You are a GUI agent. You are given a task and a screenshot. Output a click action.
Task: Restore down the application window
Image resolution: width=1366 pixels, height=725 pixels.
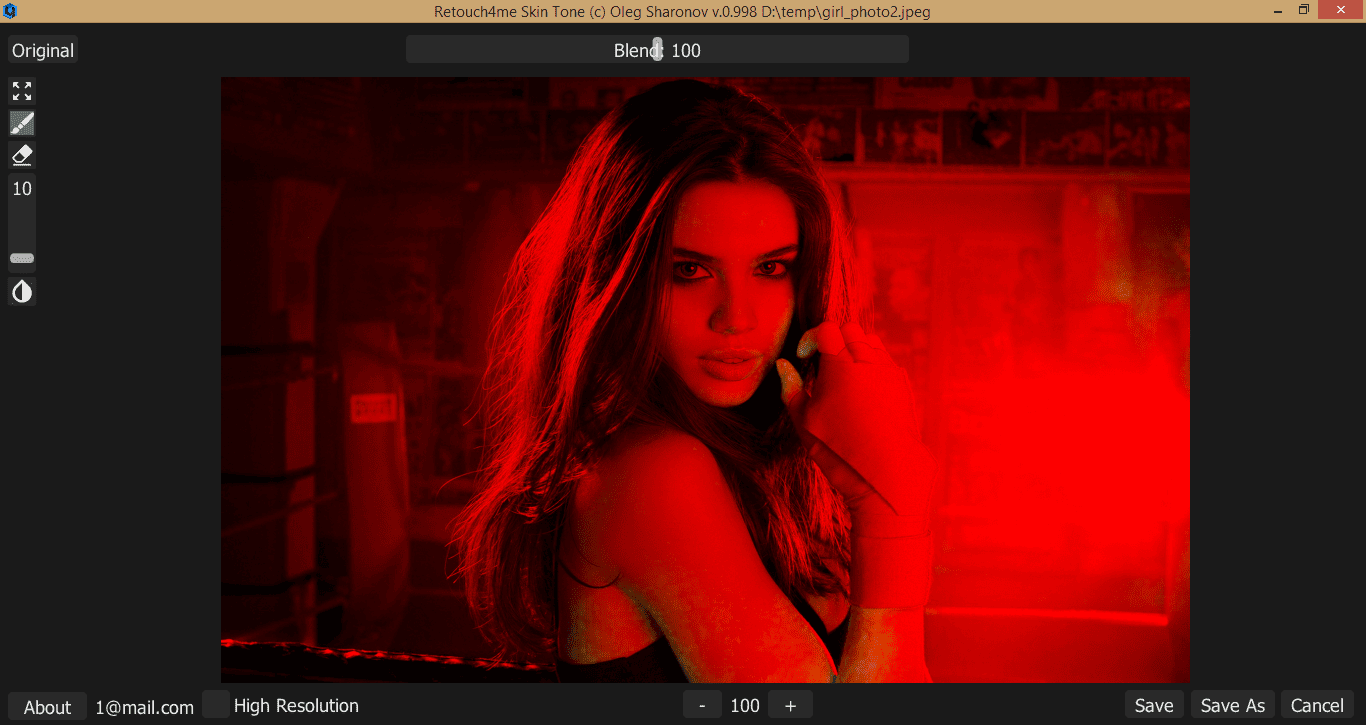pos(1303,10)
